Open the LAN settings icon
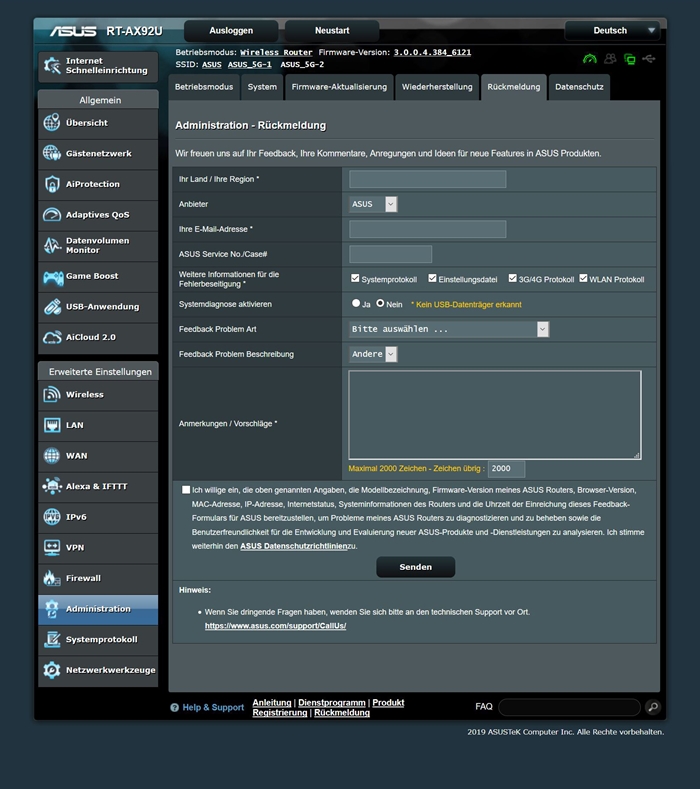700x789 pixels. [52, 425]
